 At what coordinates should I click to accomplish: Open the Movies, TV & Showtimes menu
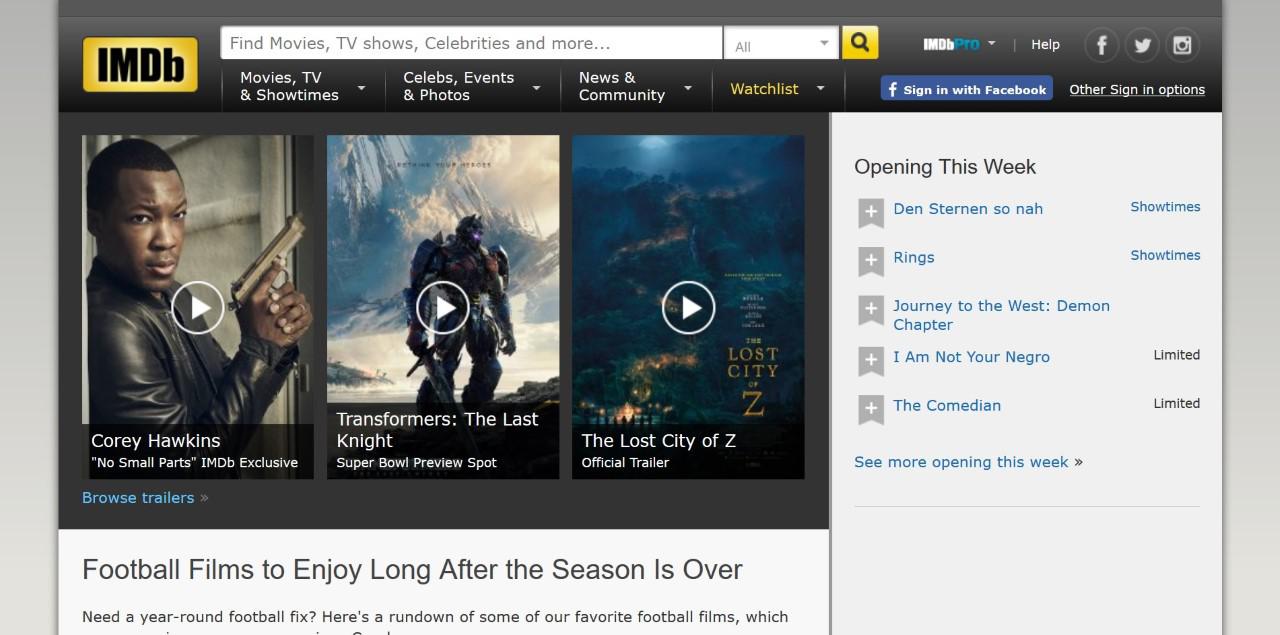tap(289, 86)
